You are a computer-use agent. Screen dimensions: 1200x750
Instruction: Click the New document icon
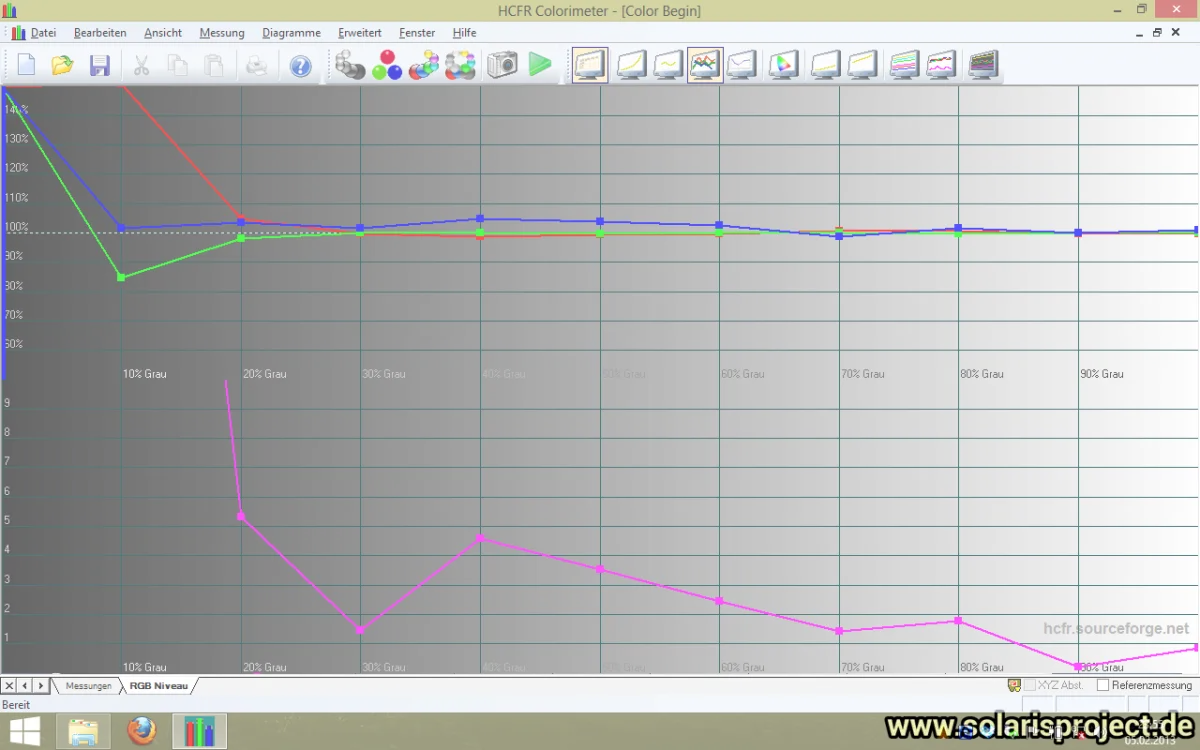(x=26, y=65)
